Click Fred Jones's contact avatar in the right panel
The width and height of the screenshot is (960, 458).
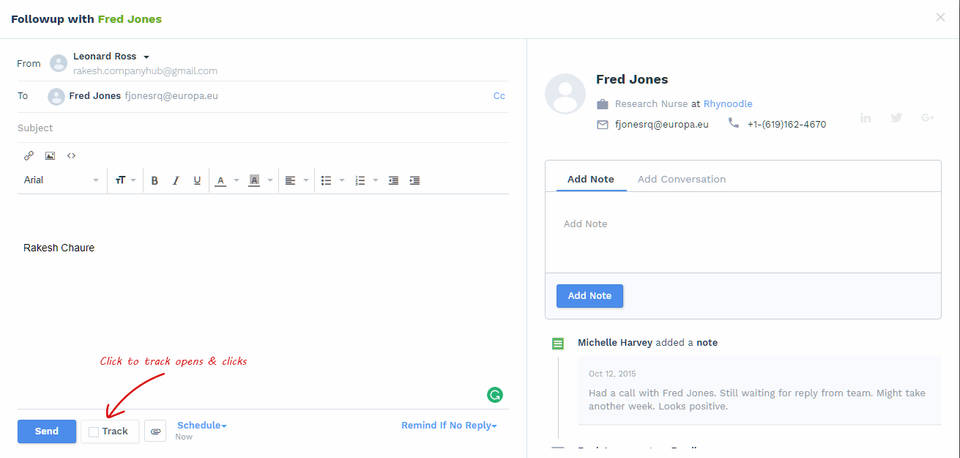coord(565,94)
